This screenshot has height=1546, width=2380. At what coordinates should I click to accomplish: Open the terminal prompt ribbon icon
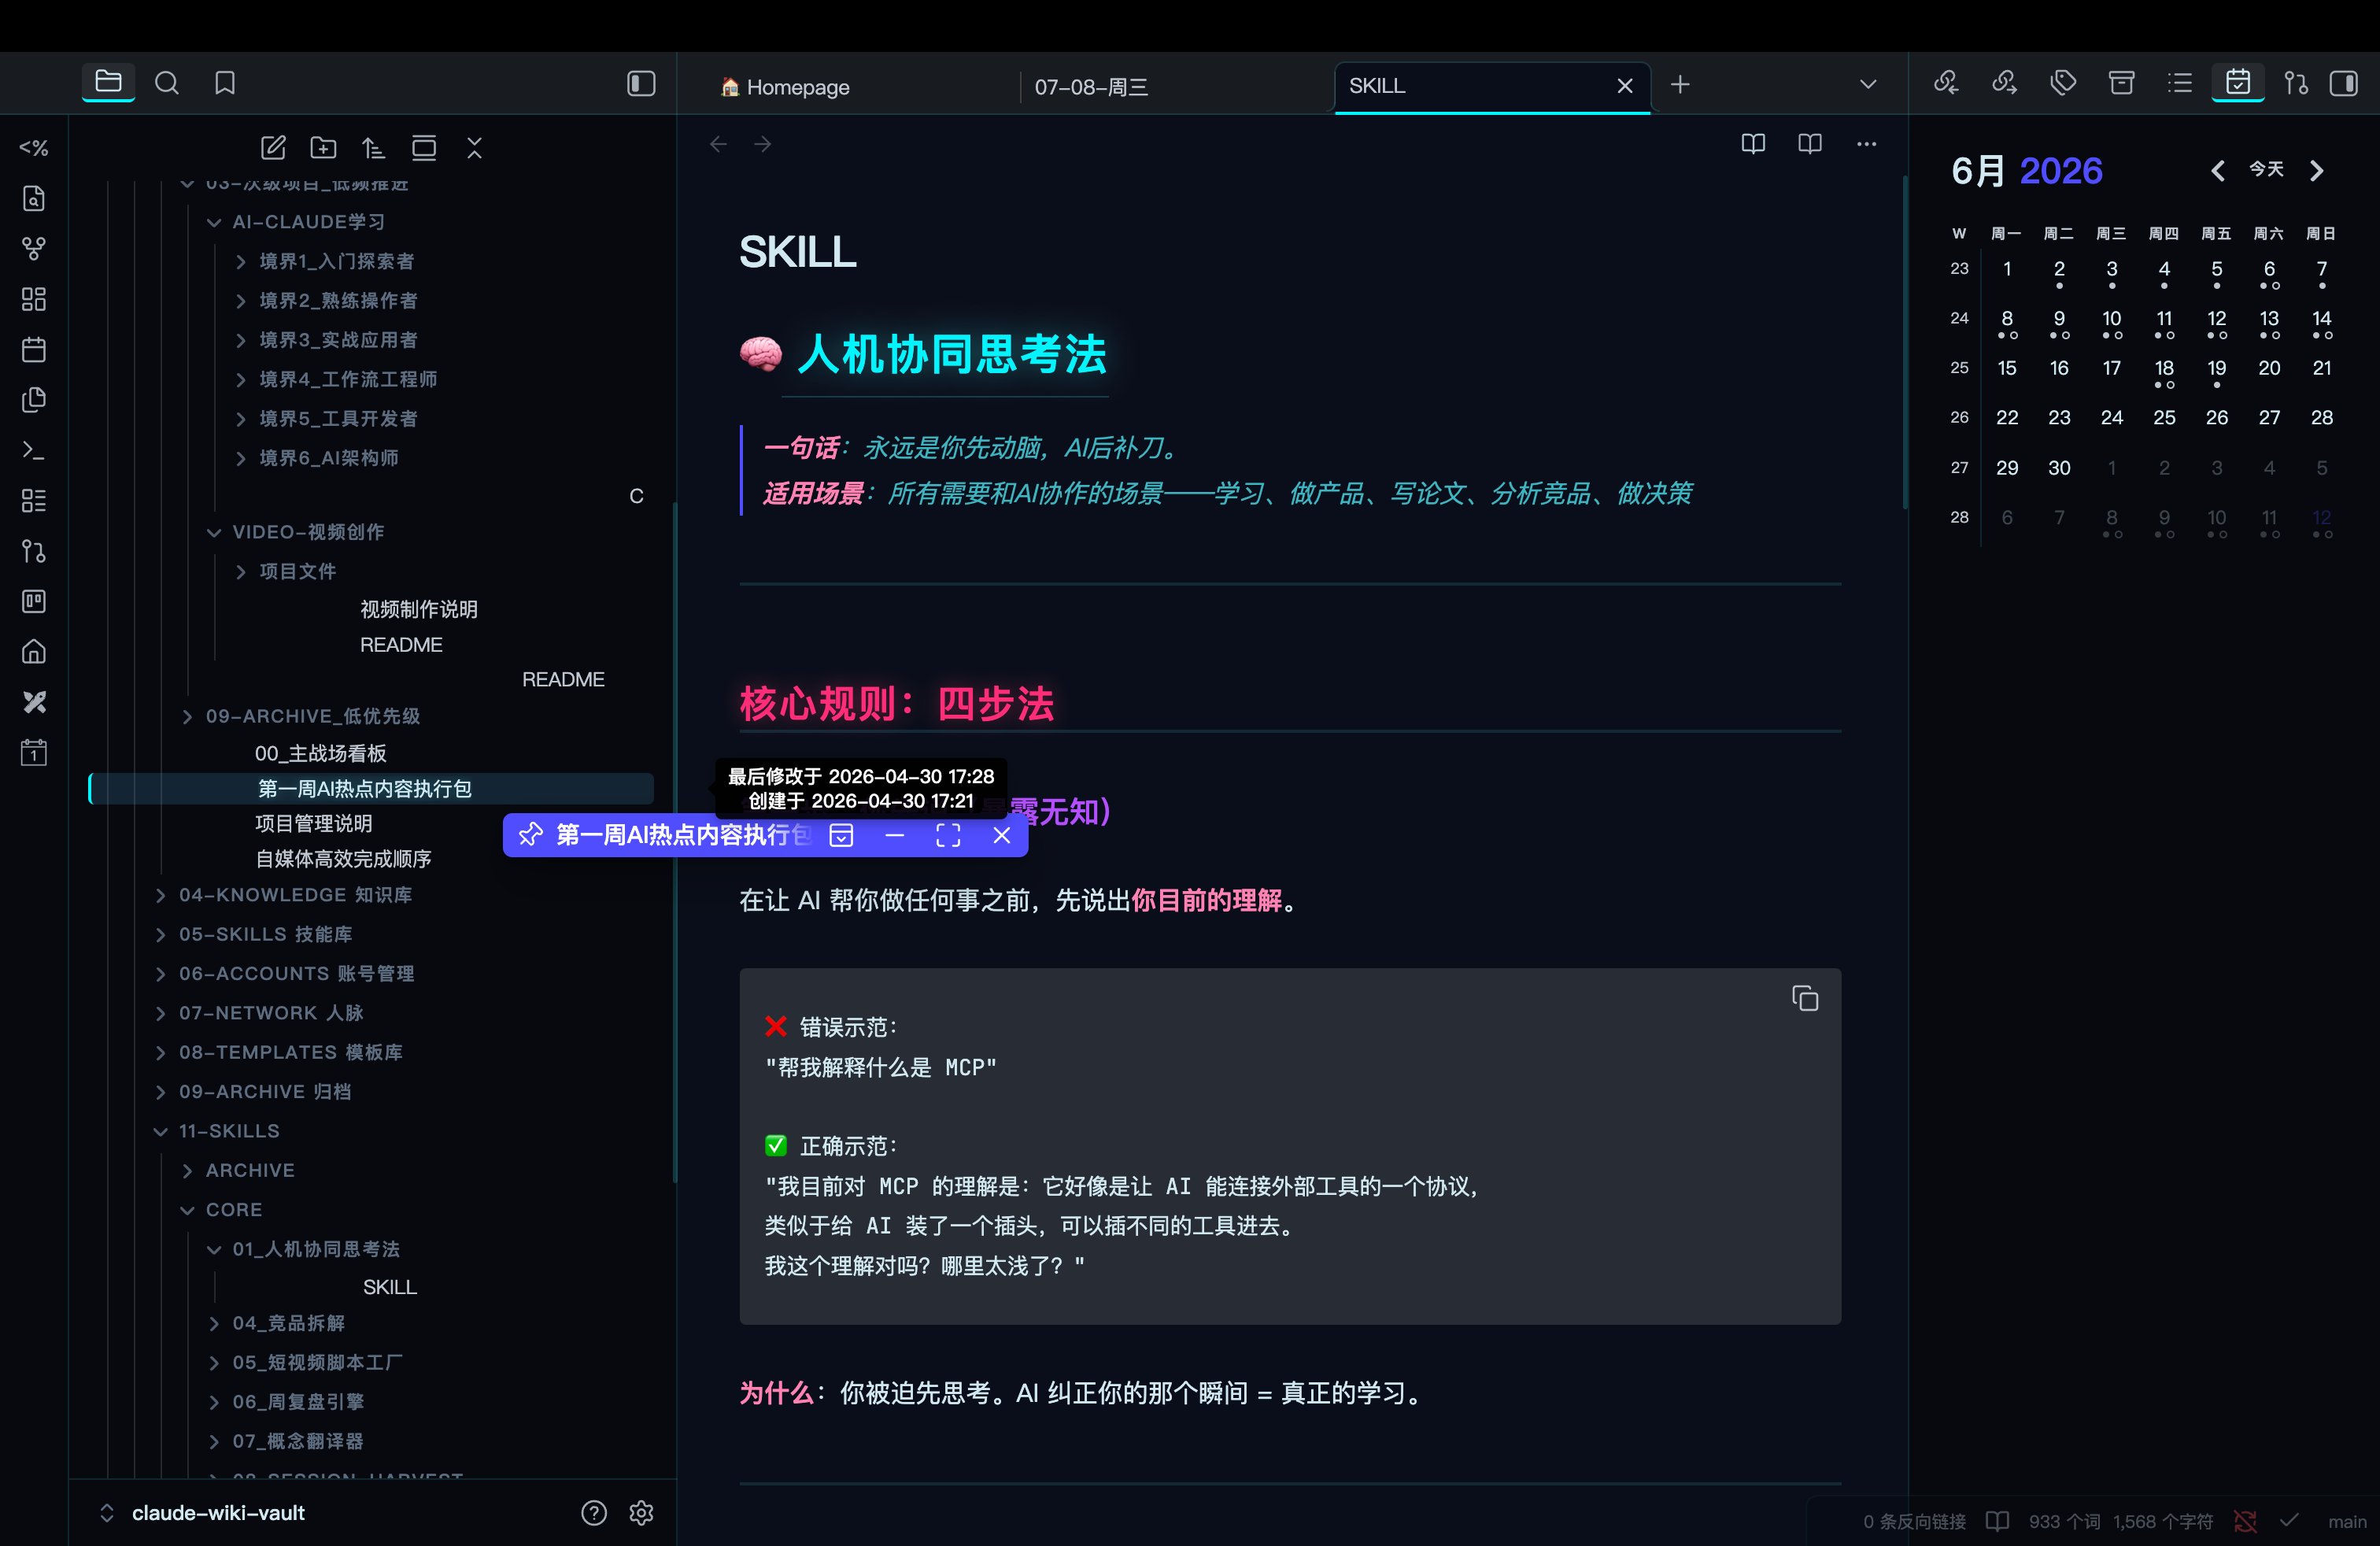point(34,450)
